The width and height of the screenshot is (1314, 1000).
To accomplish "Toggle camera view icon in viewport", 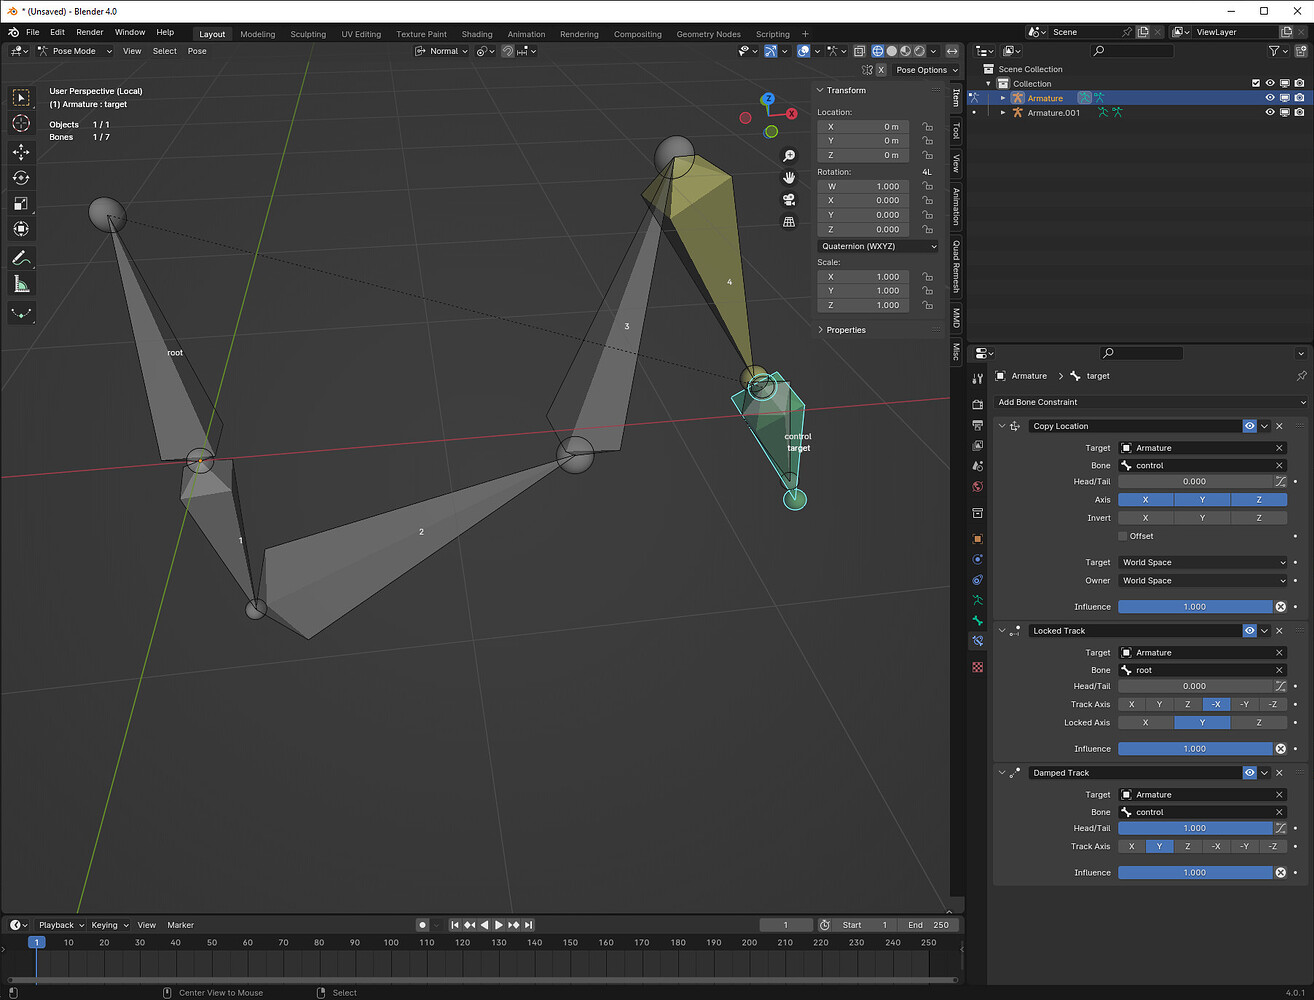I will tap(789, 200).
